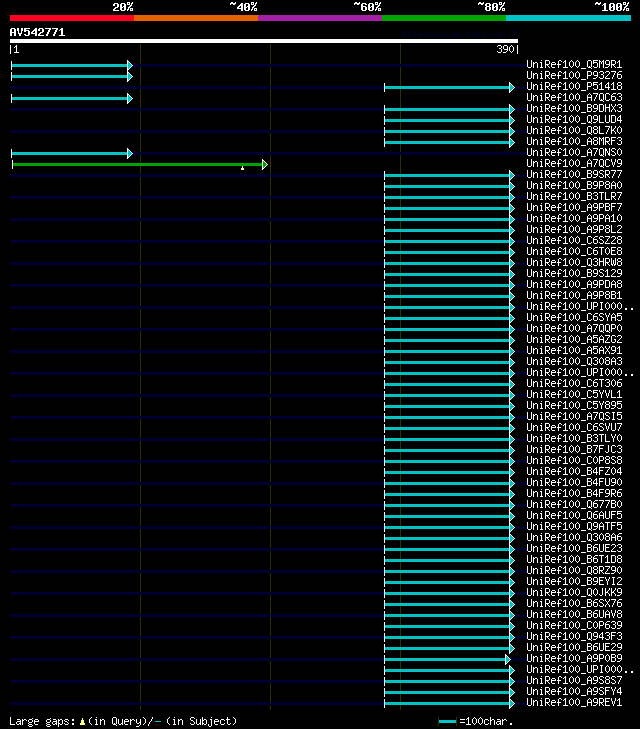This screenshot has height=729, width=640.
Task: Click the label UniRef100_A7QQP0
Action: tap(574, 328)
